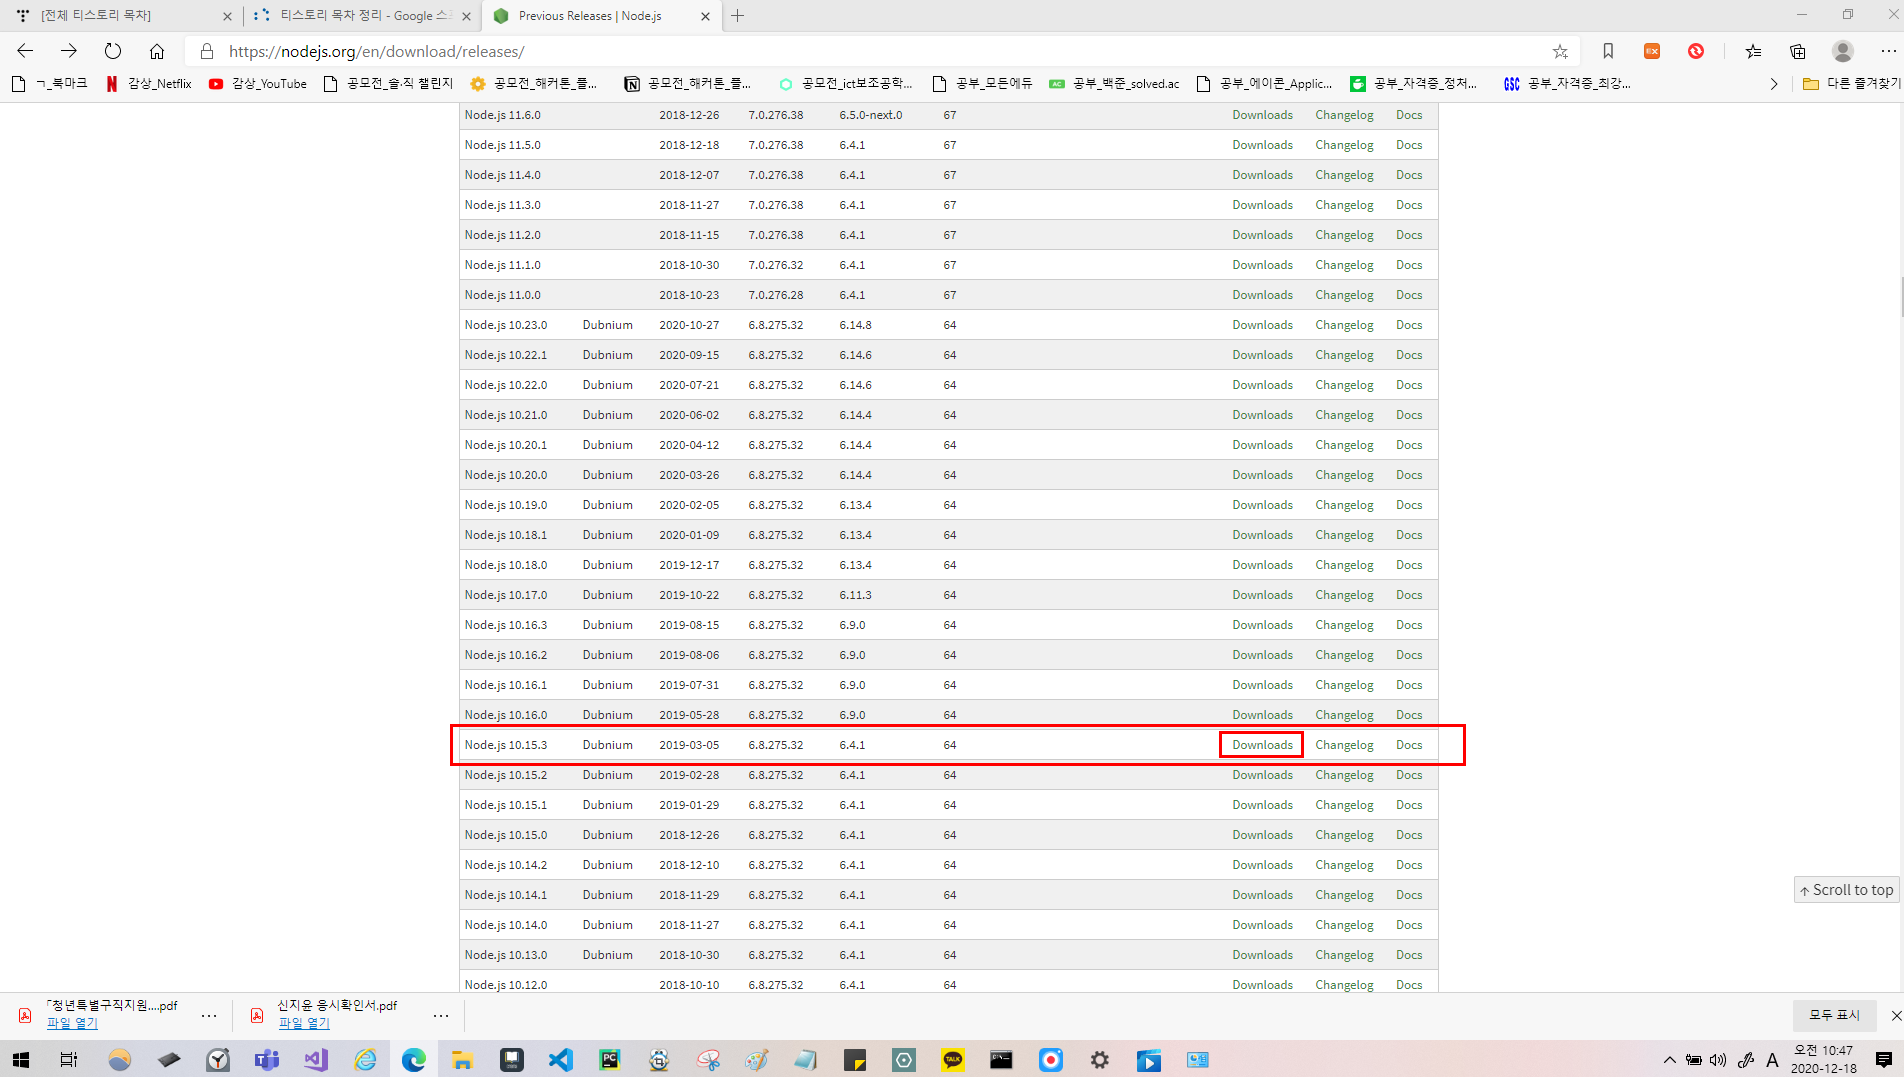Click the 6.5.0-next.0 npm version cell
This screenshot has width=1904, height=1077.
pyautogui.click(x=871, y=115)
